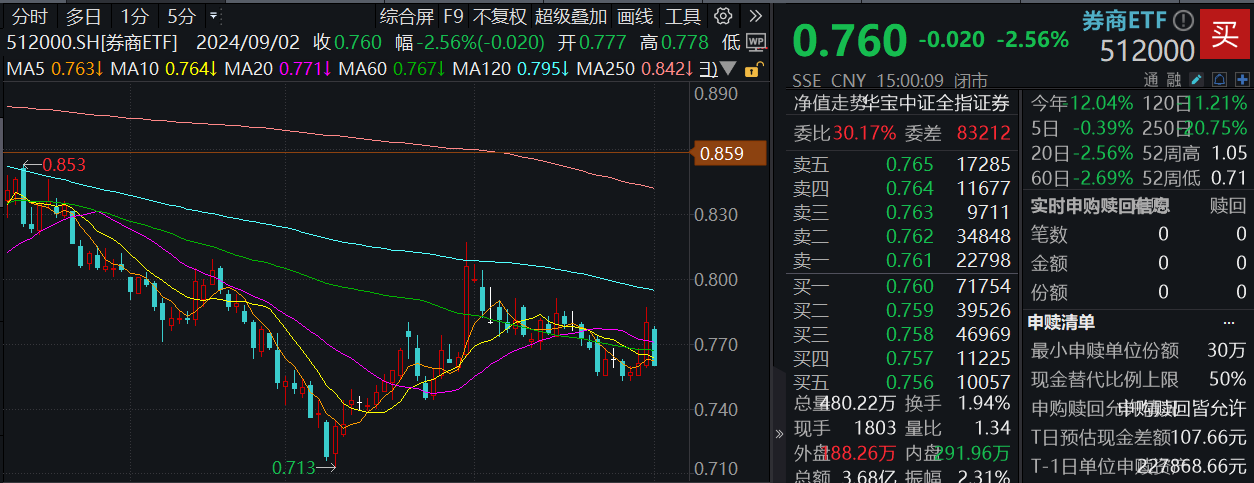Open the period dropdown arrow after 5分
The image size is (1254, 483).
point(213,16)
